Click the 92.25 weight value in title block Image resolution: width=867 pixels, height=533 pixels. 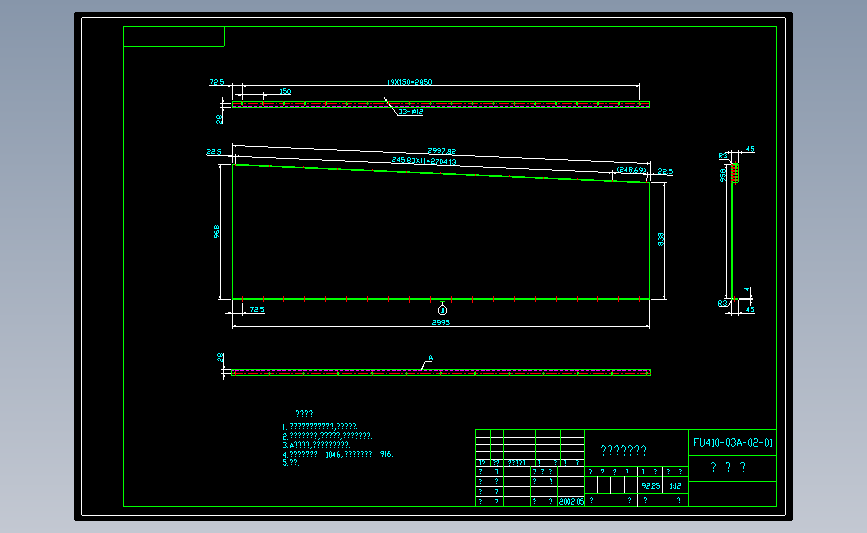[x=651, y=486]
